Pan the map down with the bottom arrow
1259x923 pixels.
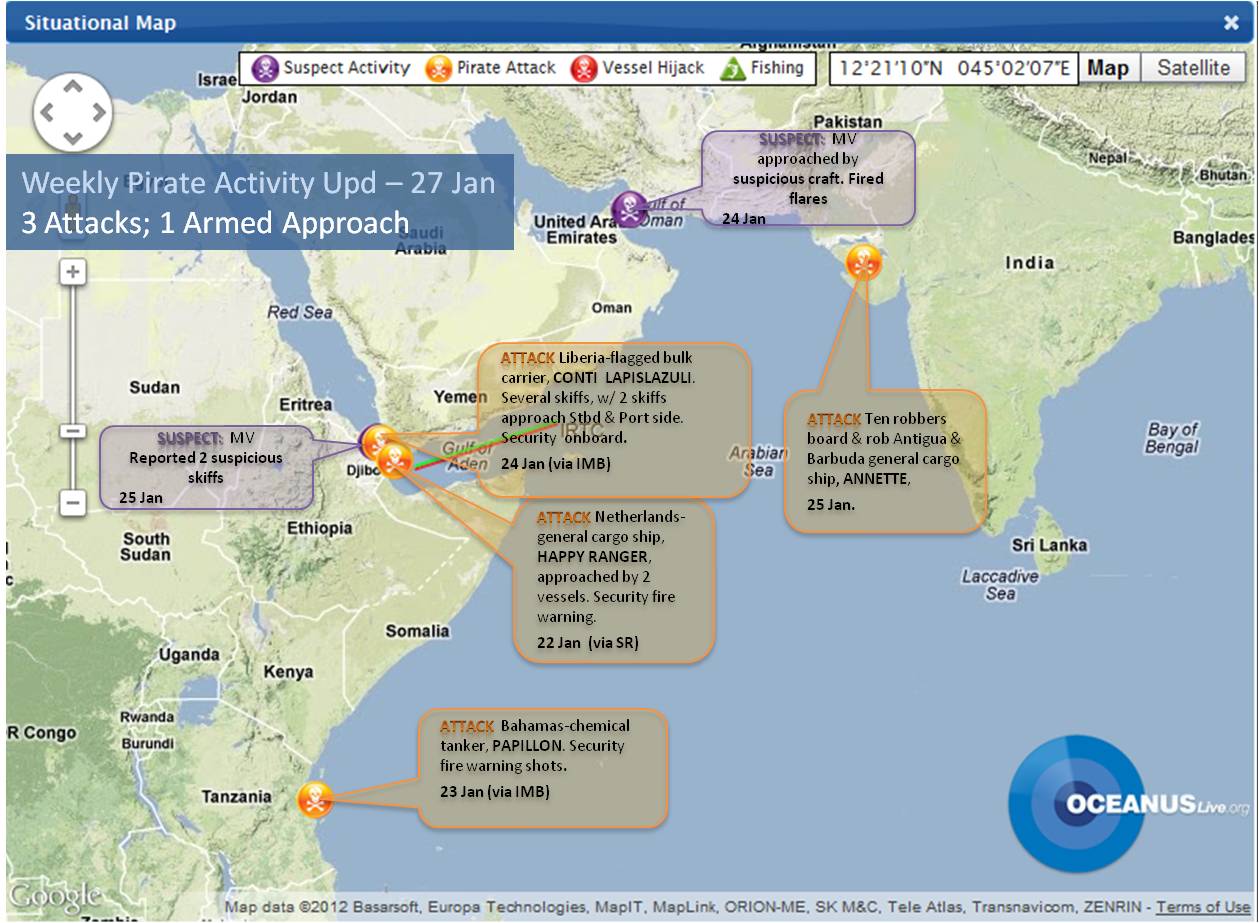pos(72,137)
